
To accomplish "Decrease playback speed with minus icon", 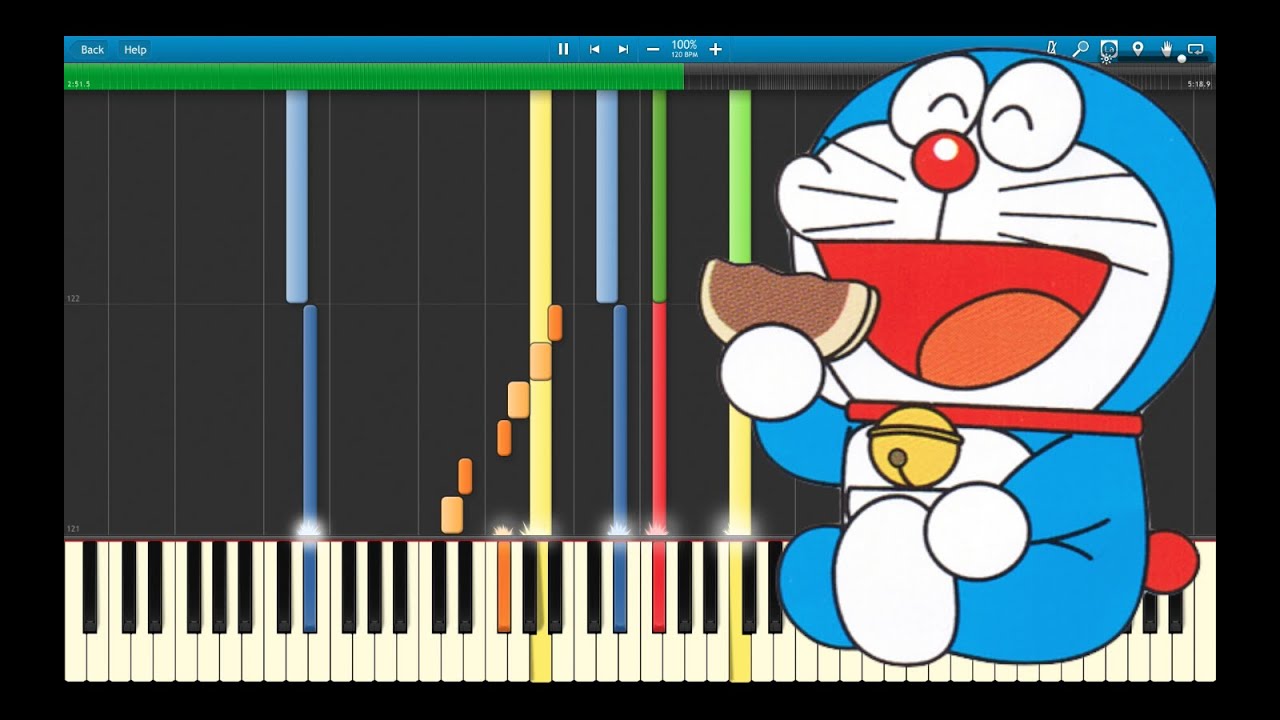I will tap(653, 49).
